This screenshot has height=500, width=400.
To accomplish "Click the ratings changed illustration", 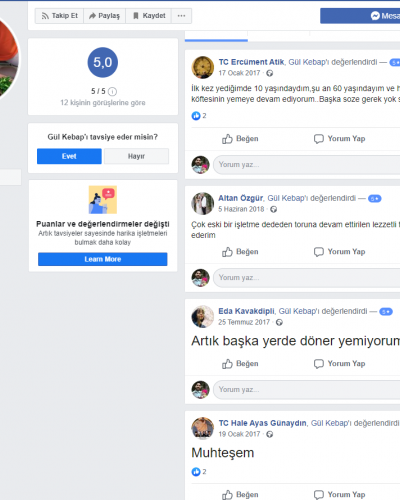I will (x=103, y=200).
